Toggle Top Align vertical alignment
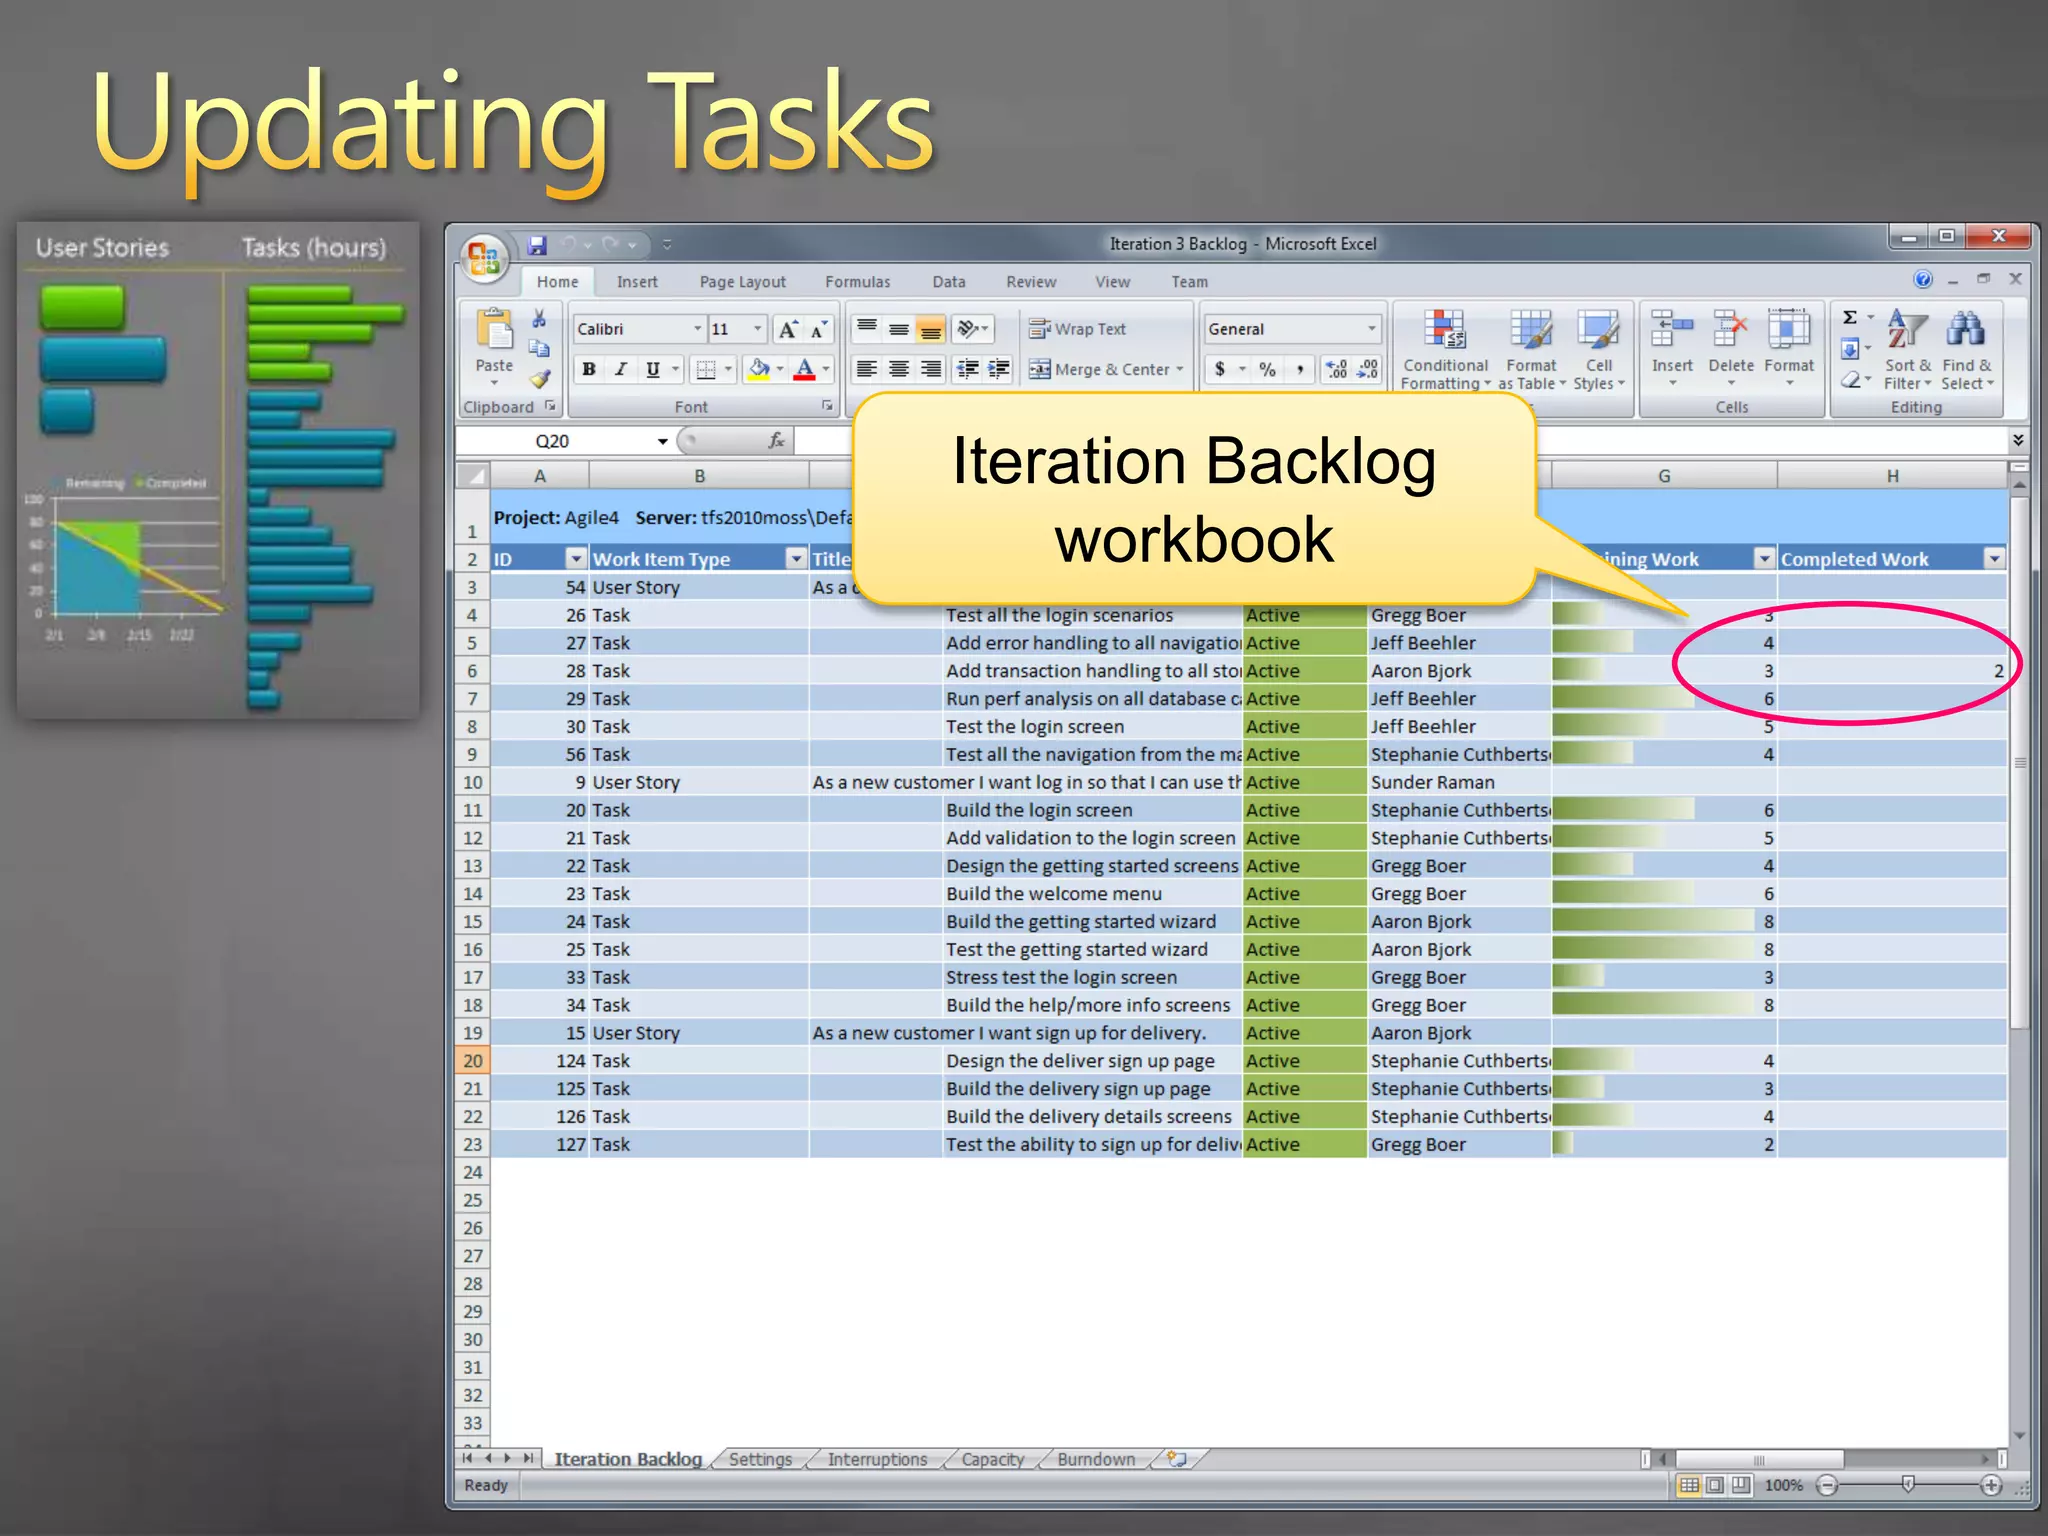 tap(867, 328)
